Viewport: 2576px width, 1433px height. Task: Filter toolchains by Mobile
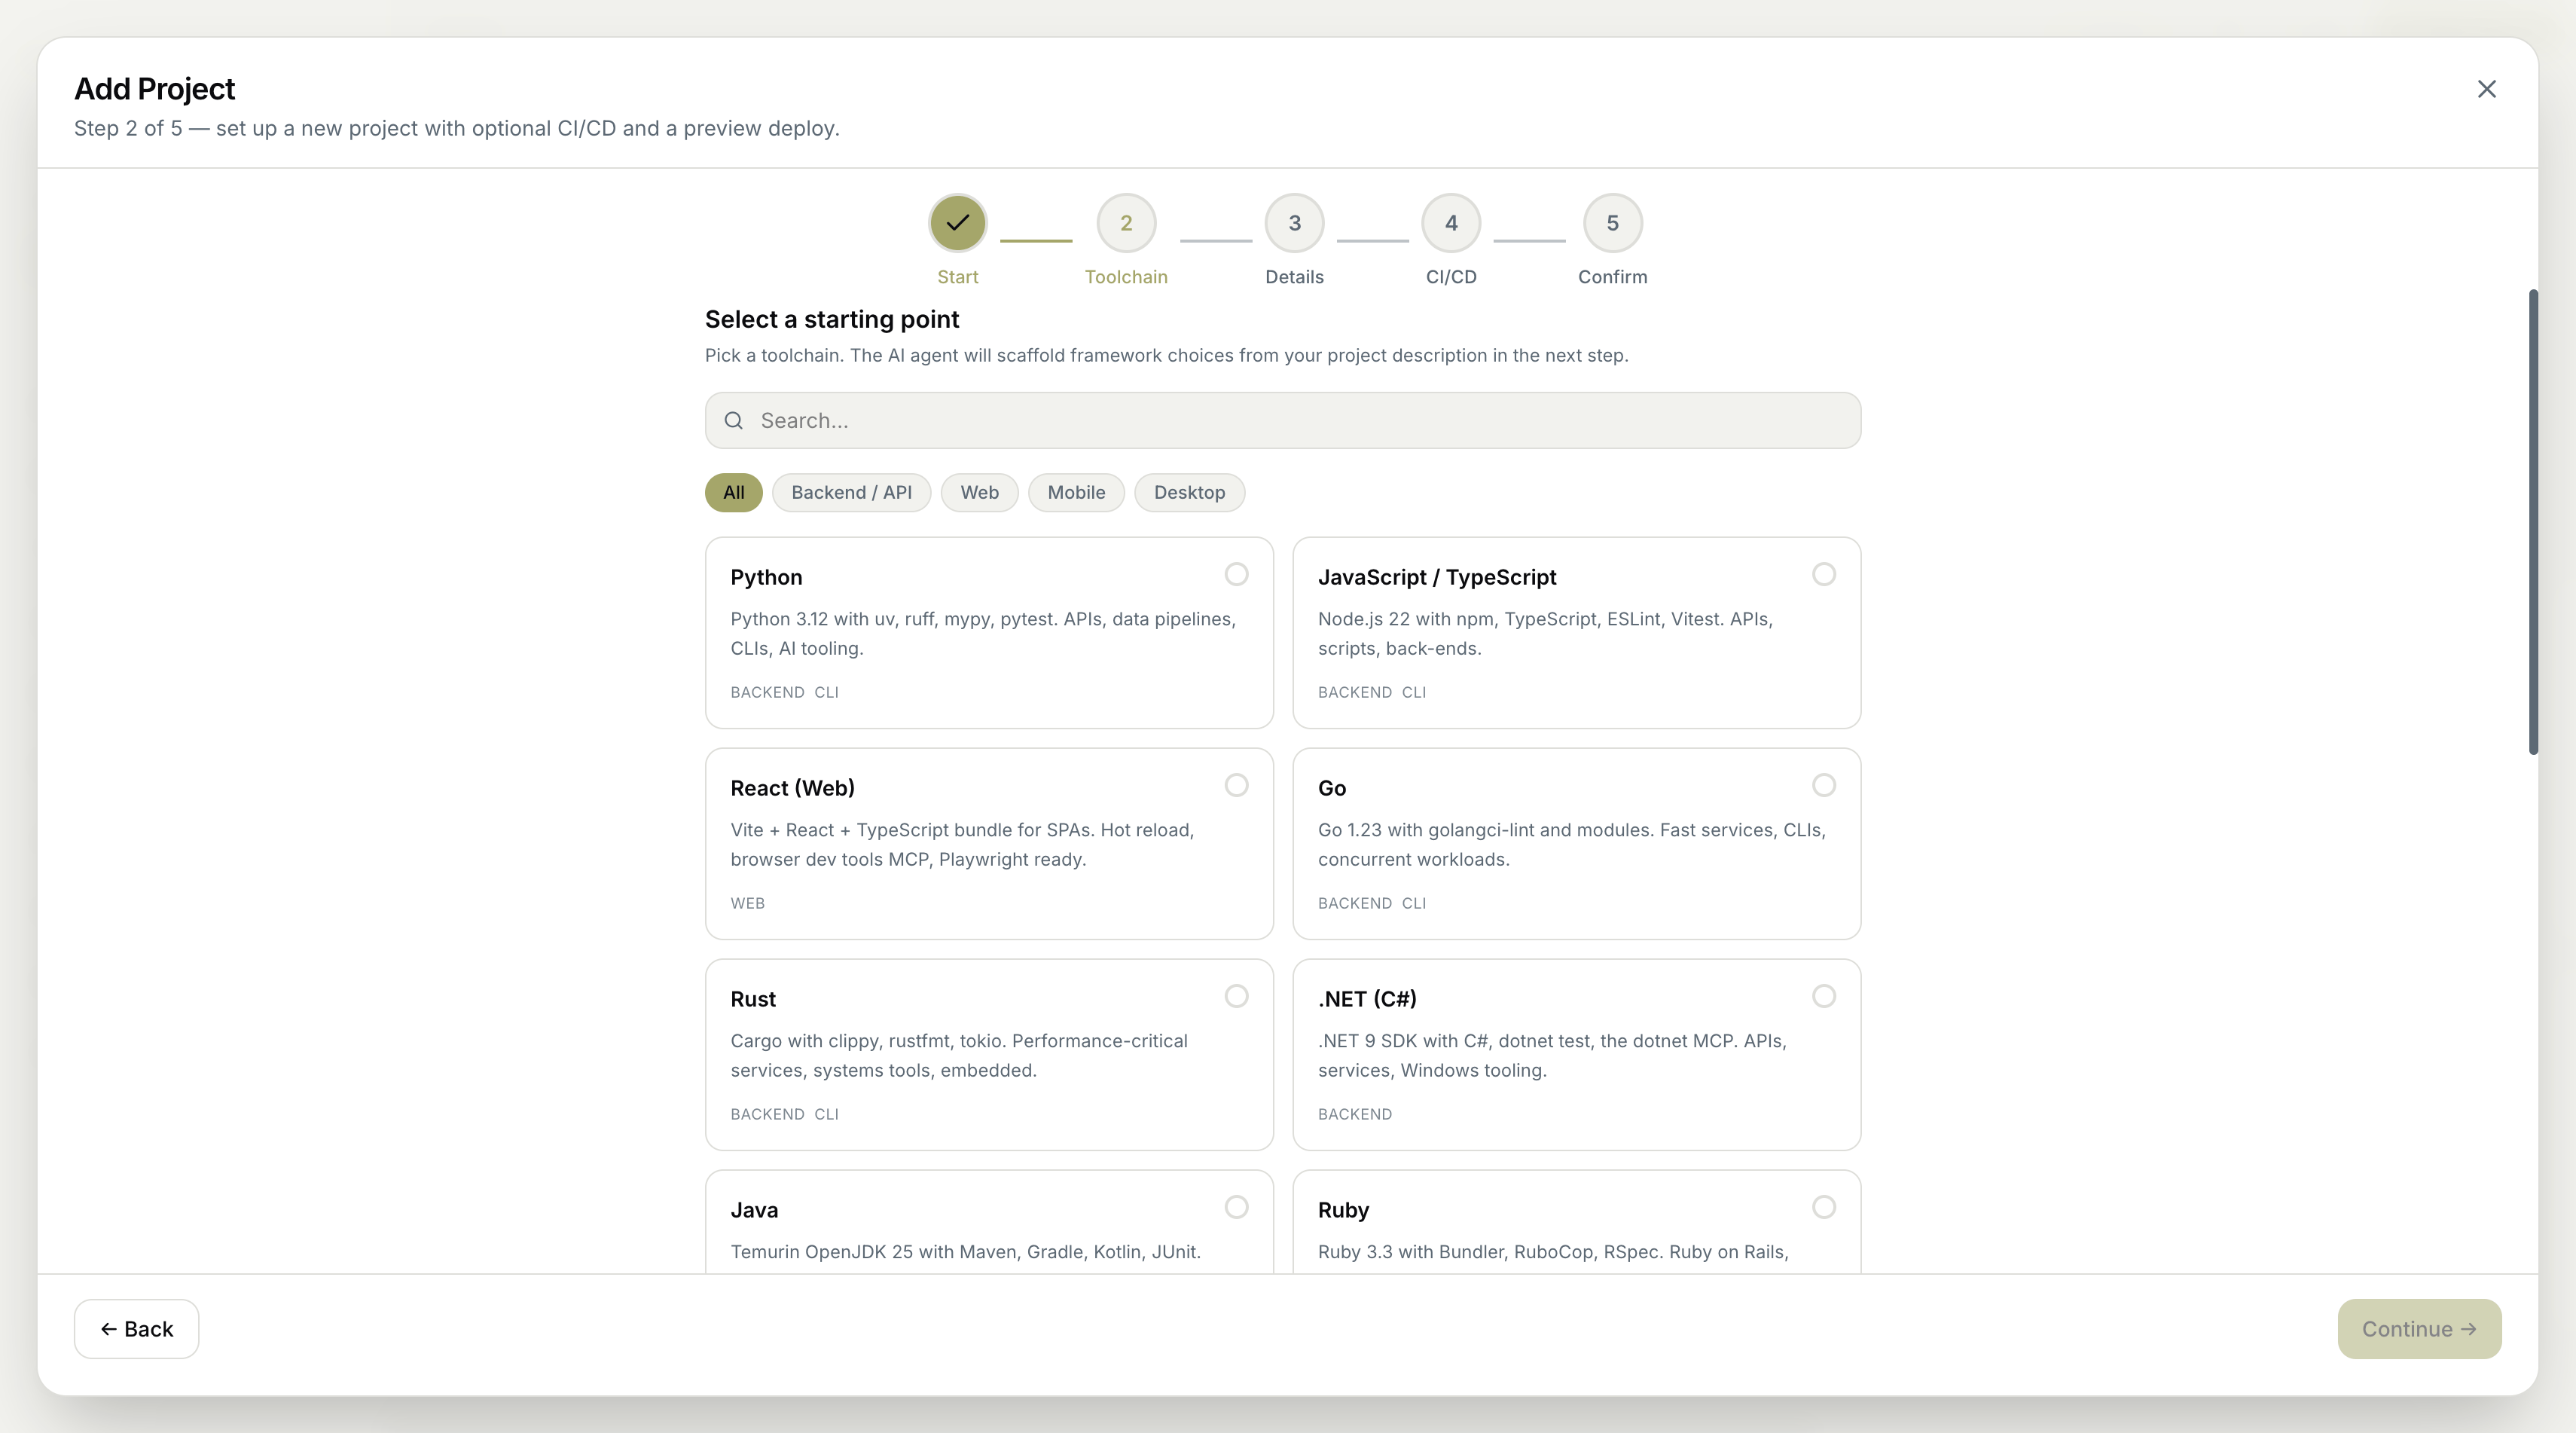pos(1076,492)
